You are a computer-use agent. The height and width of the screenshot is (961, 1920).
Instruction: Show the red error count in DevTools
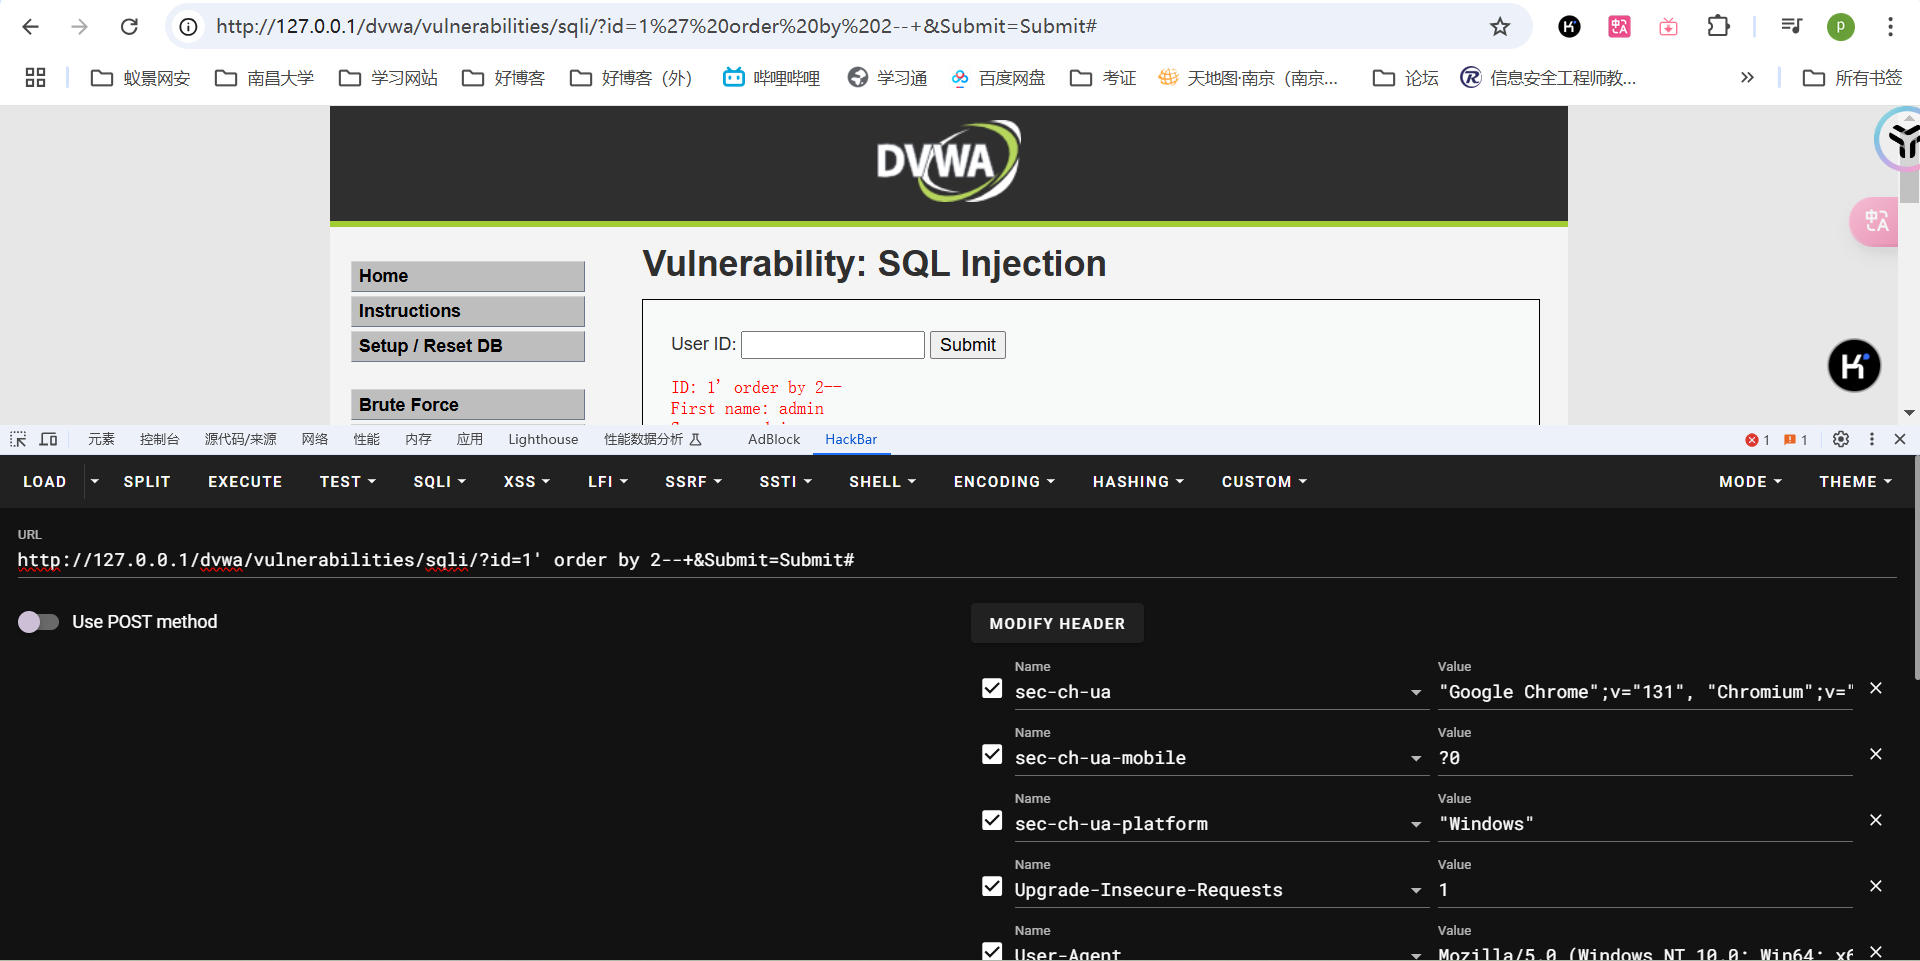[x=1758, y=440]
